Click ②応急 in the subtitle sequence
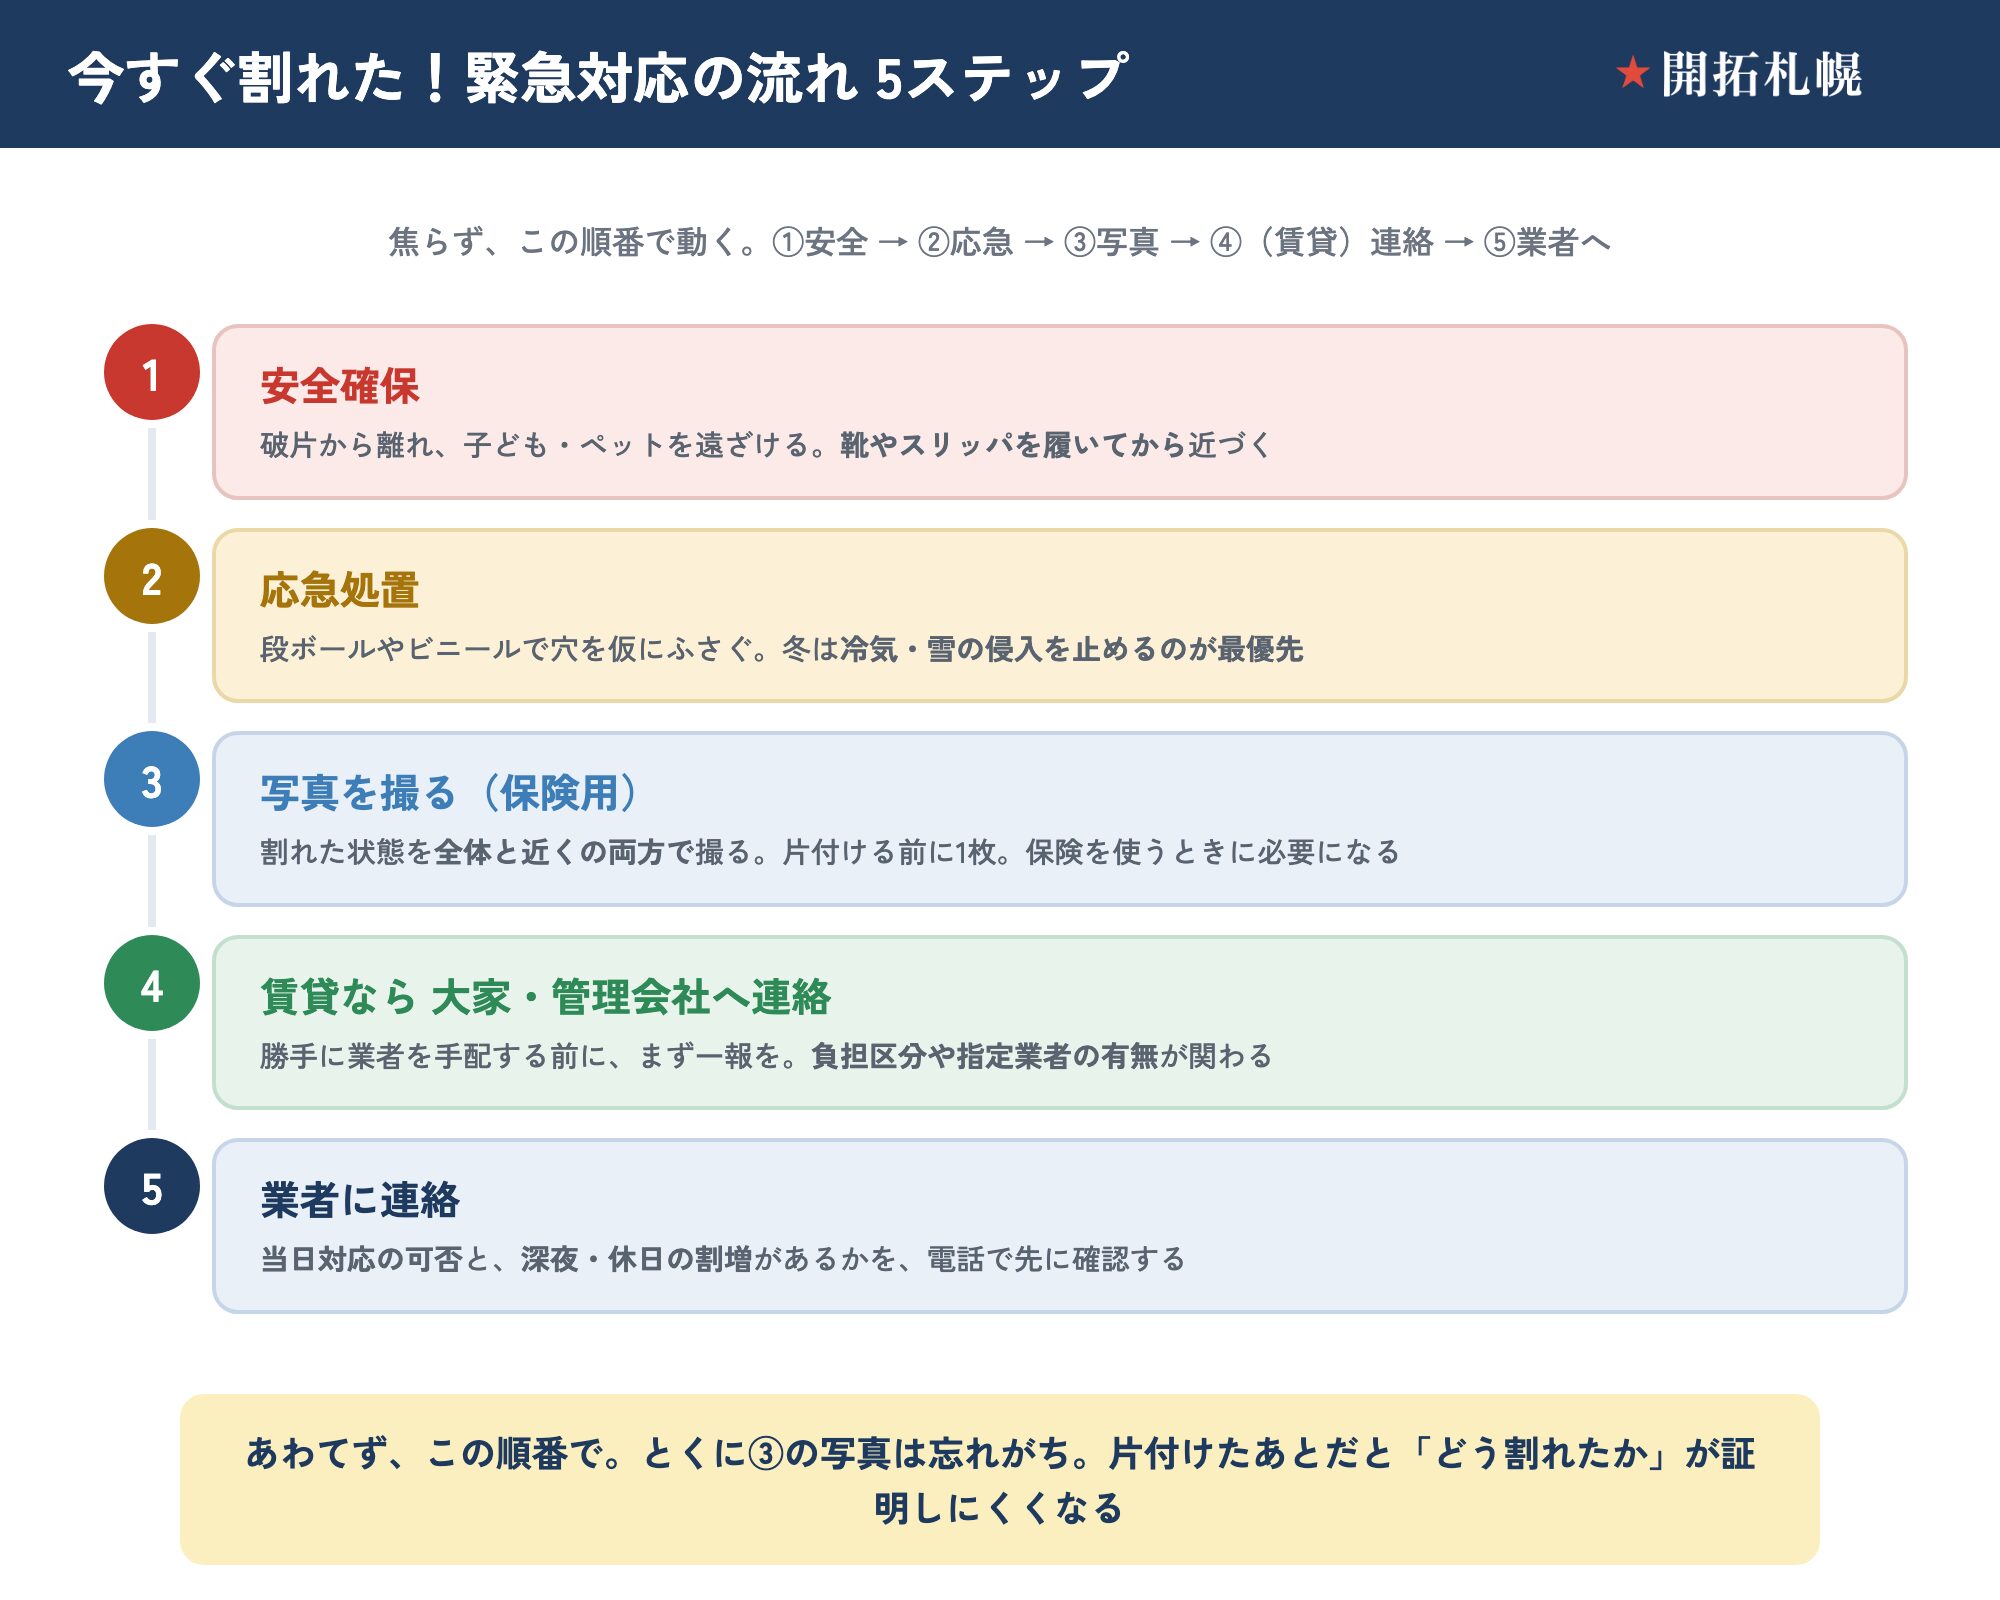 click(966, 242)
